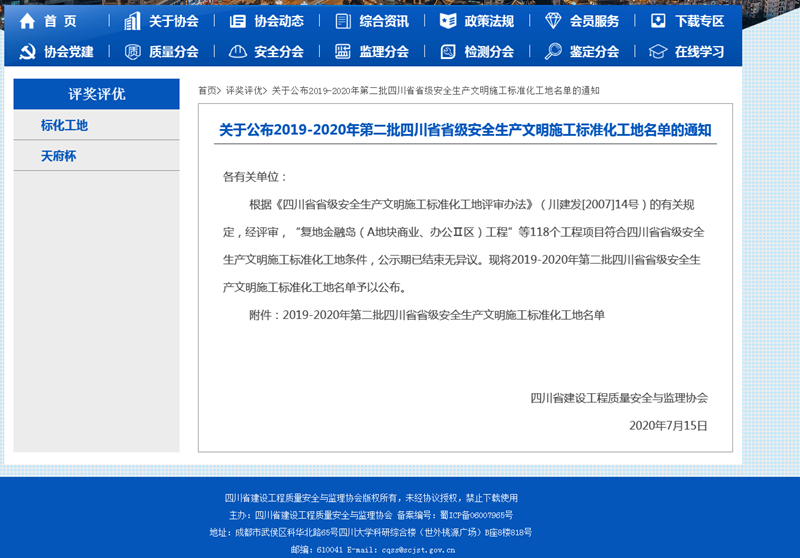
Task: Click the badge icon beside 质量分会
Action: pos(132,52)
